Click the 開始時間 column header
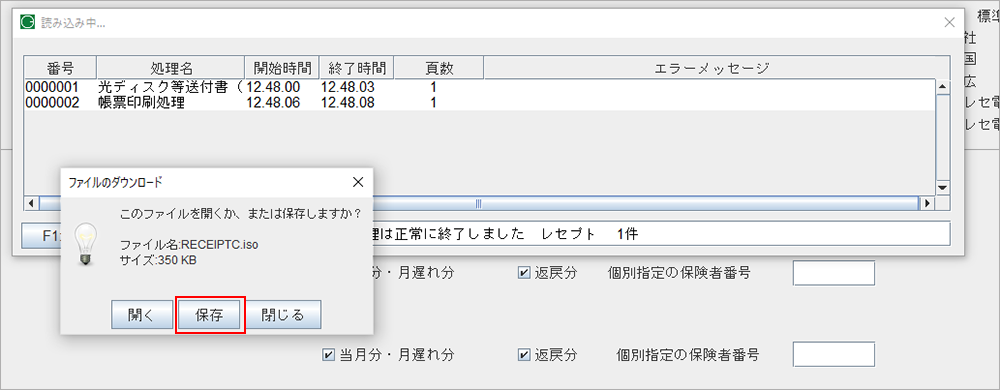Viewport: 1000px width, 390px height. (281, 68)
